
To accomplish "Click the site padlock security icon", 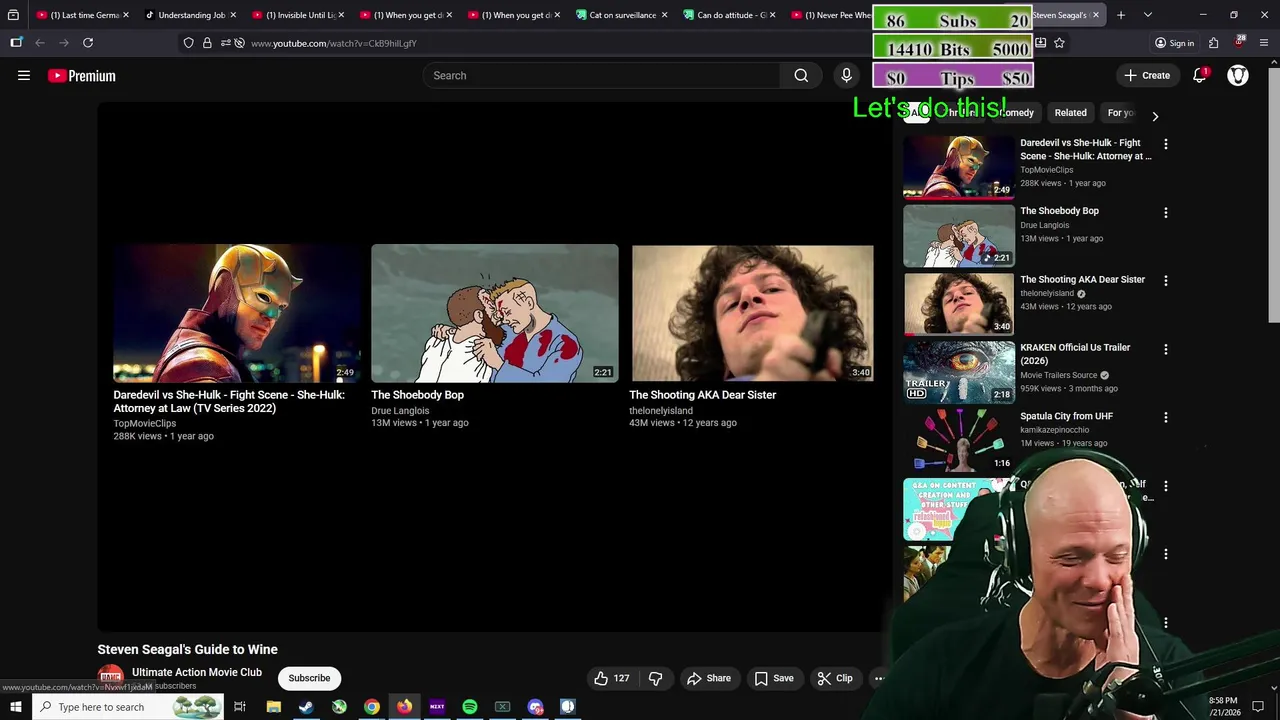I will click(207, 43).
